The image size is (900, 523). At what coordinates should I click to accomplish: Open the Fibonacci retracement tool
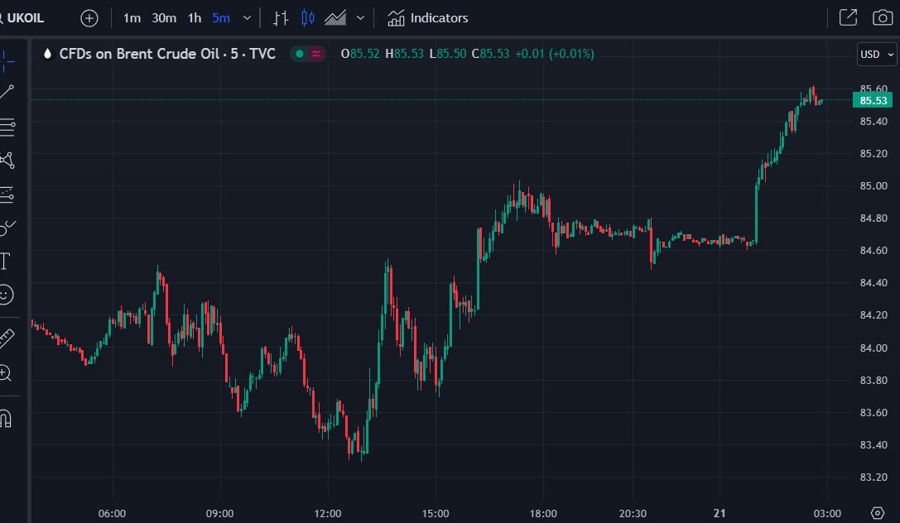click(7, 127)
